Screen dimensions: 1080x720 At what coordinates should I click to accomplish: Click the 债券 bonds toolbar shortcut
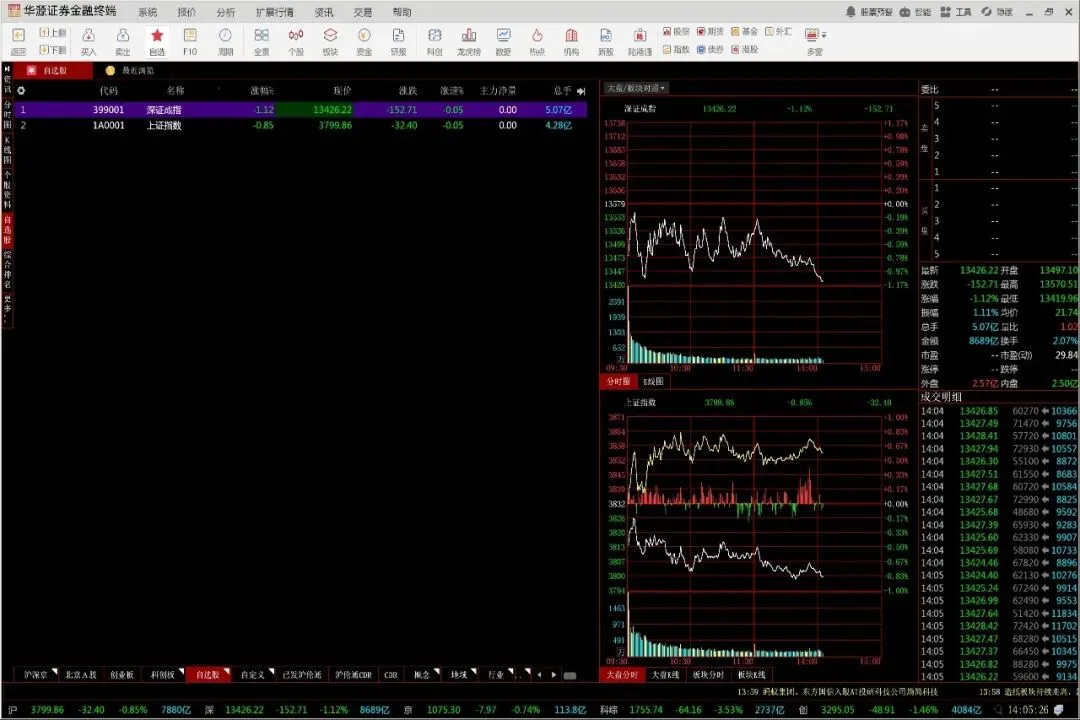point(710,50)
